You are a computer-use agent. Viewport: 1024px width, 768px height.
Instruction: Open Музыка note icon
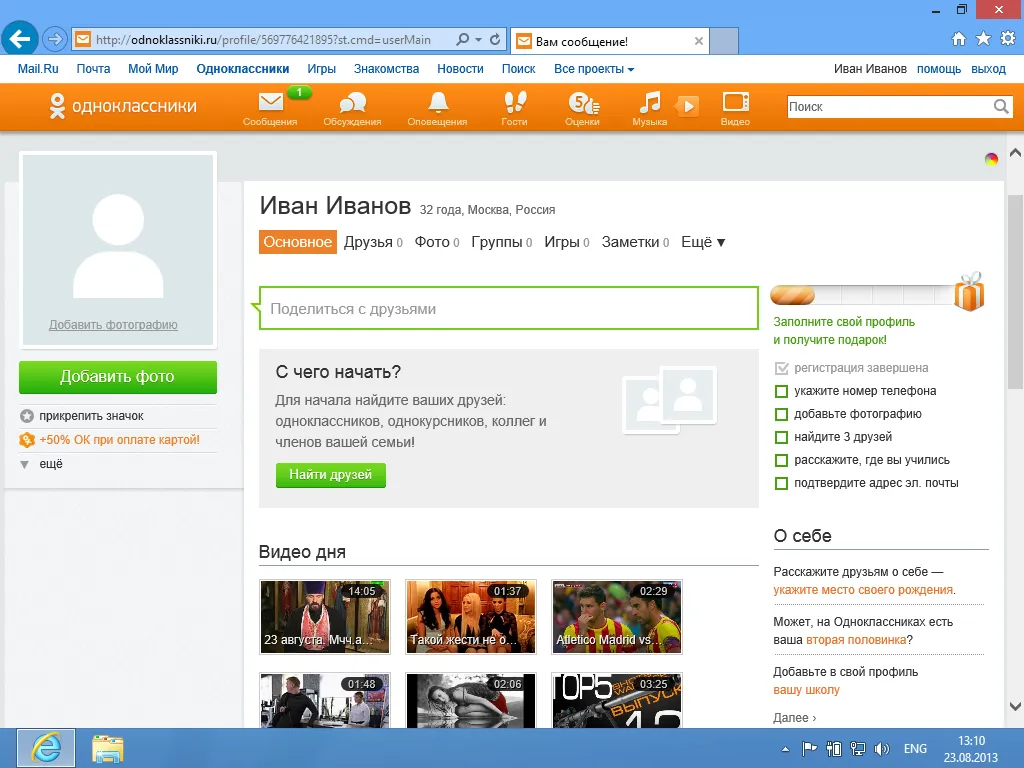pyautogui.click(x=650, y=103)
